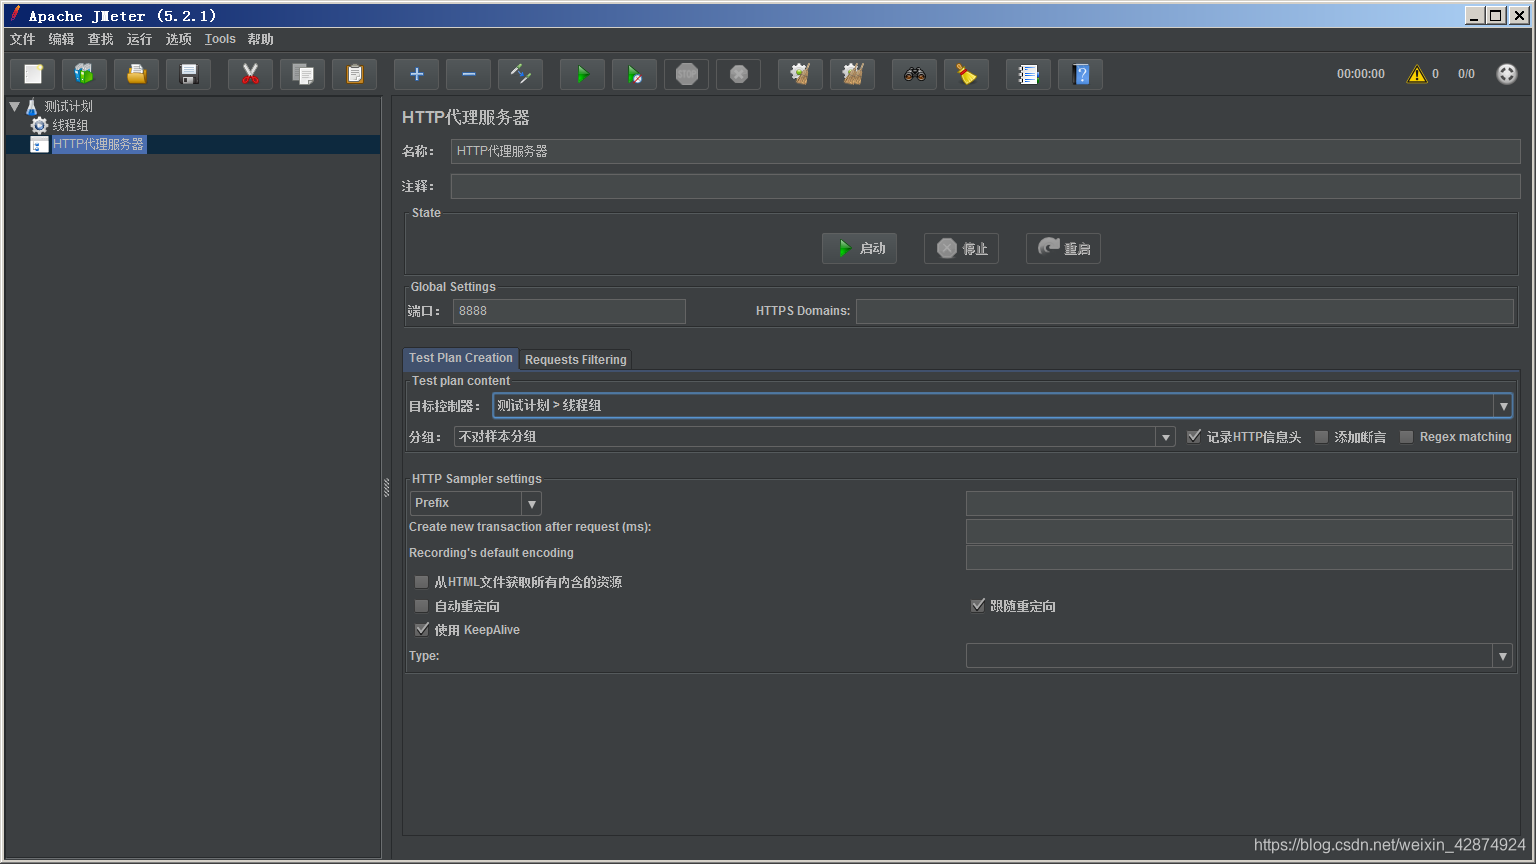Toggle the 跟随重定向 checkbox

tap(978, 606)
